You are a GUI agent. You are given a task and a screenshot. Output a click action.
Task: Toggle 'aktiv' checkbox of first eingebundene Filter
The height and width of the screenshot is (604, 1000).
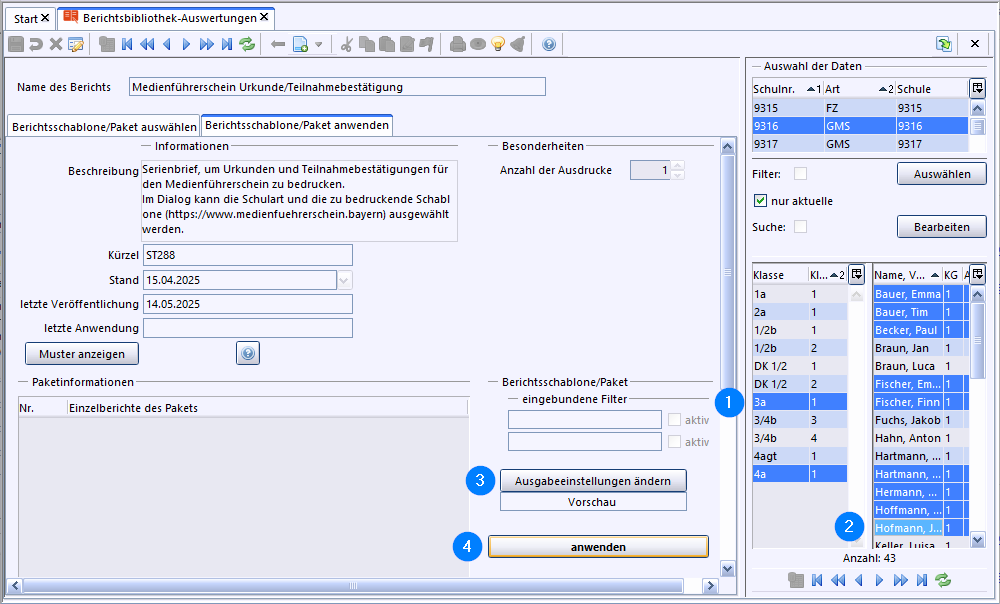pos(674,420)
